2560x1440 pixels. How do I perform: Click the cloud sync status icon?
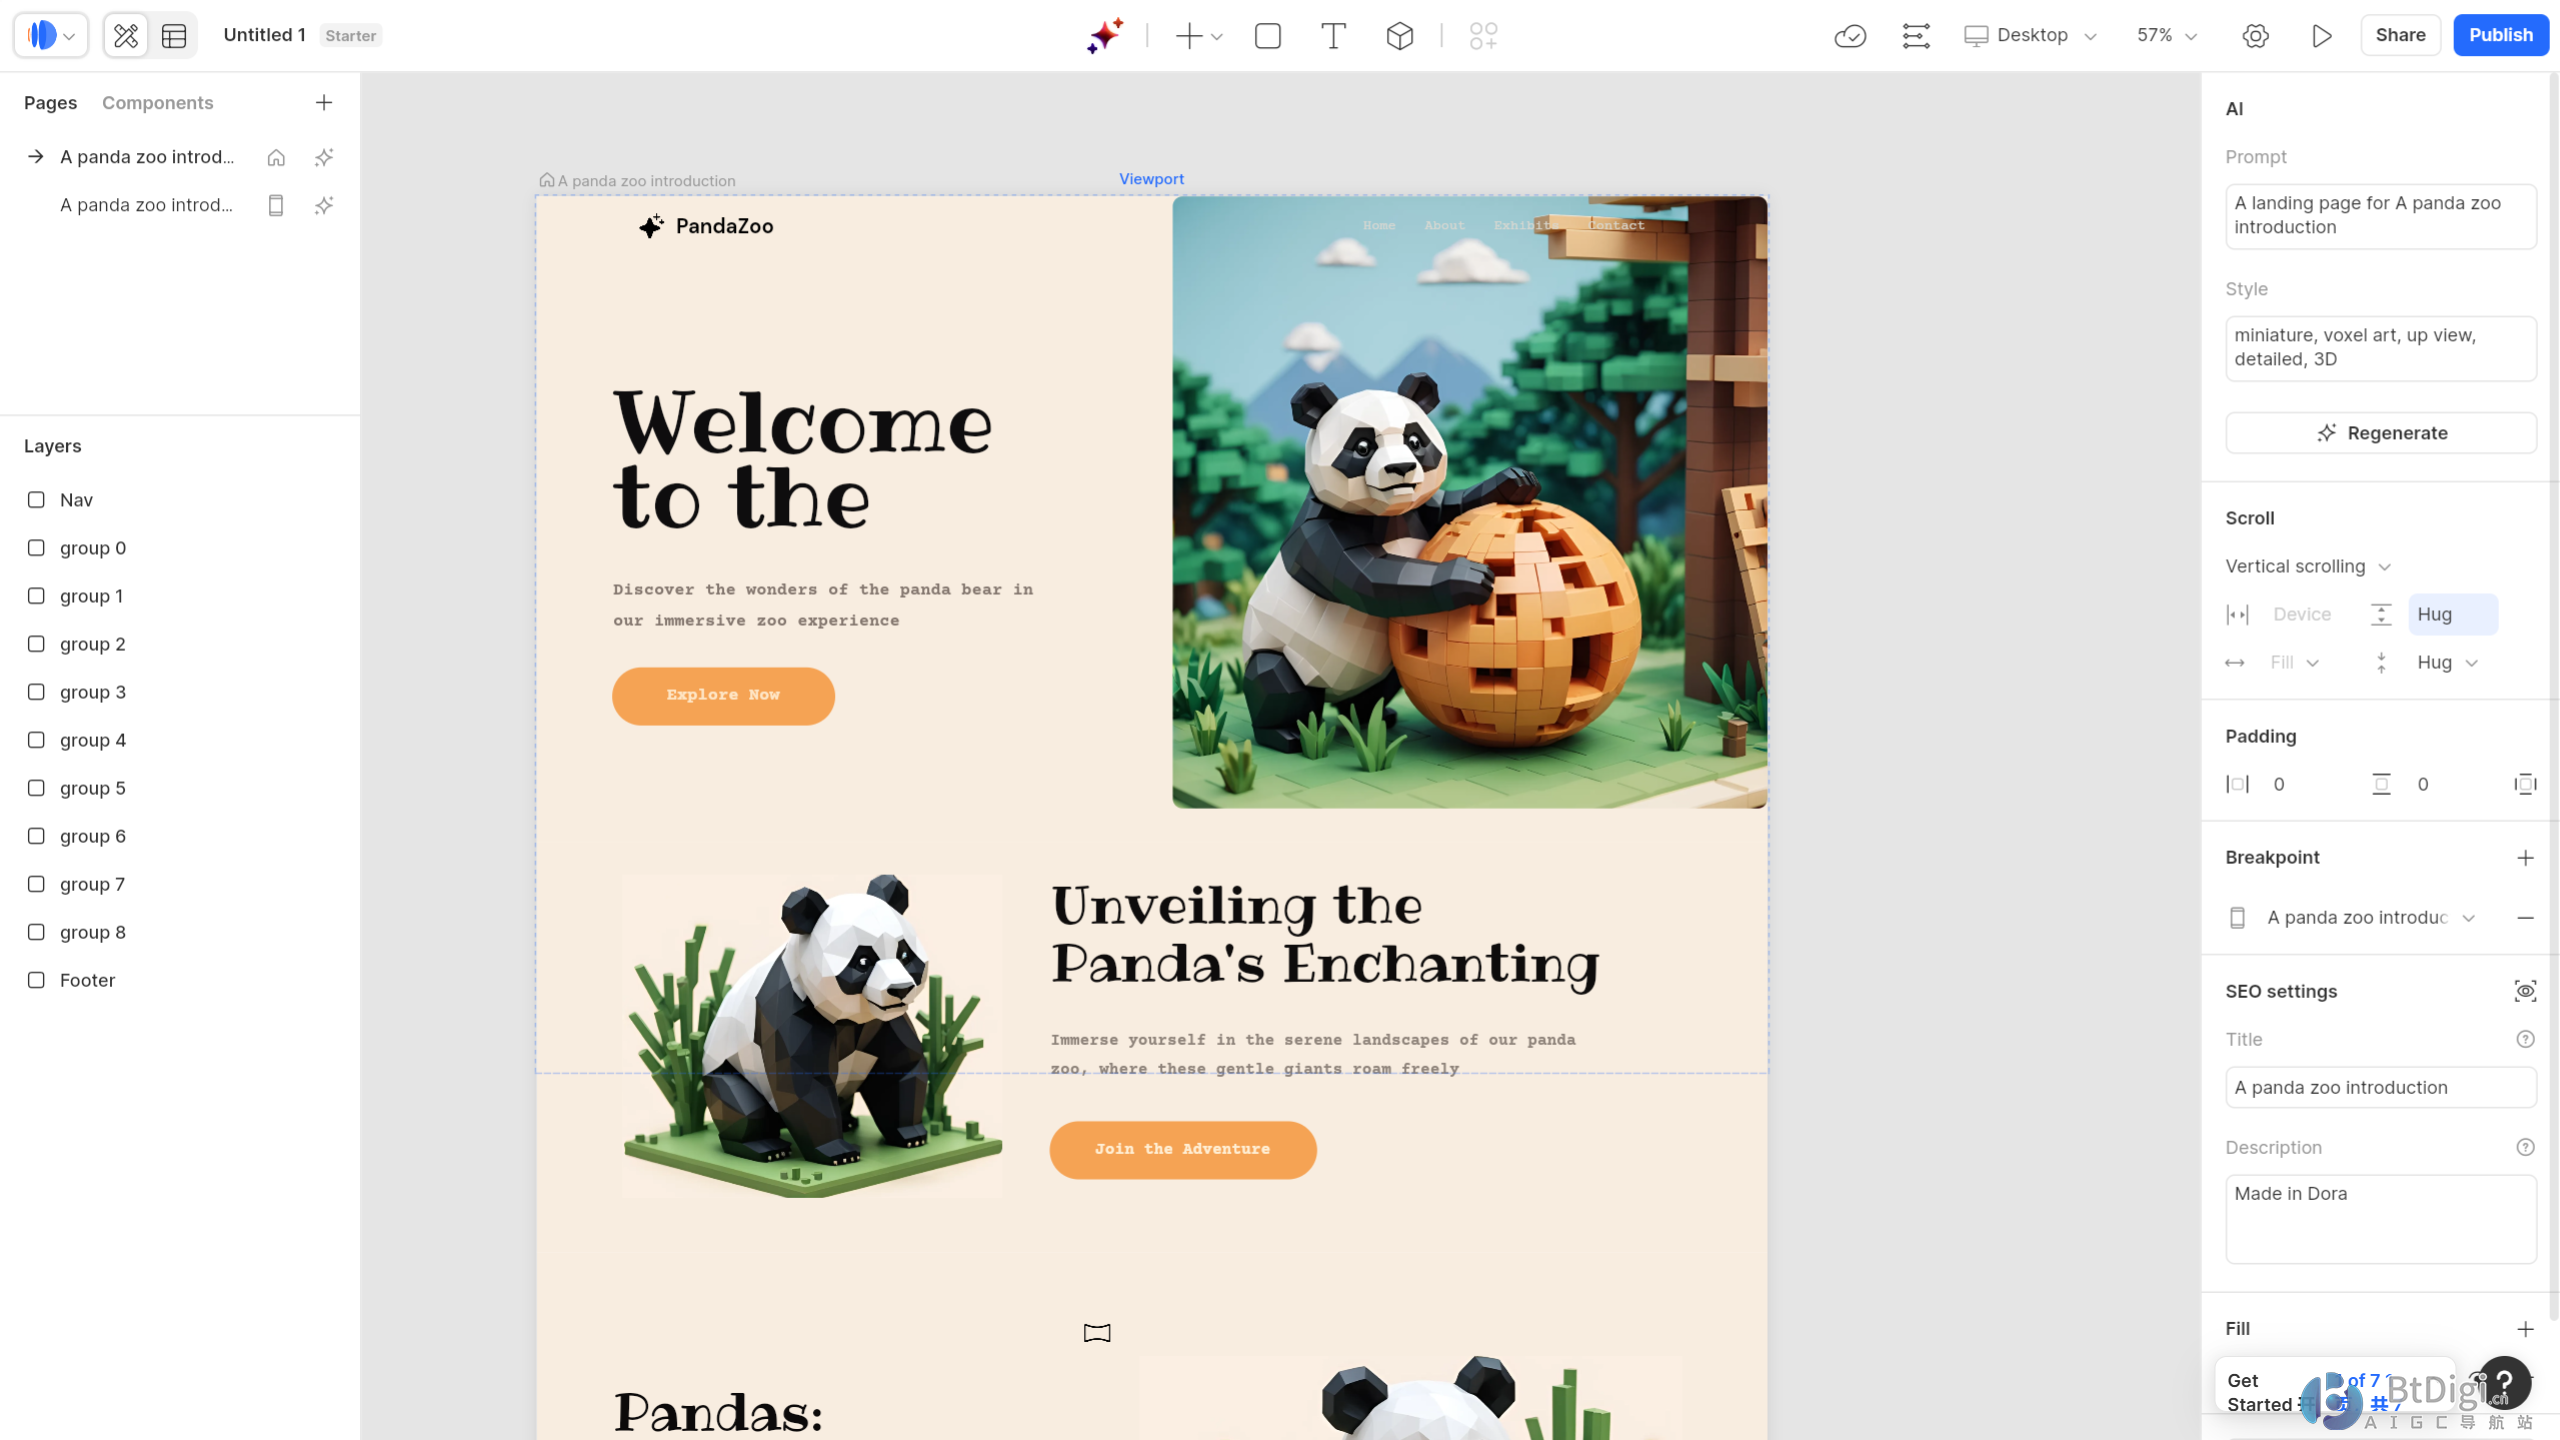tap(1850, 36)
